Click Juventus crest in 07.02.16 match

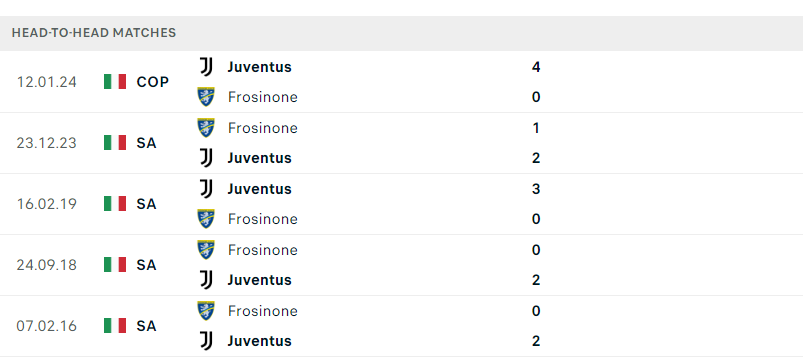(x=206, y=341)
